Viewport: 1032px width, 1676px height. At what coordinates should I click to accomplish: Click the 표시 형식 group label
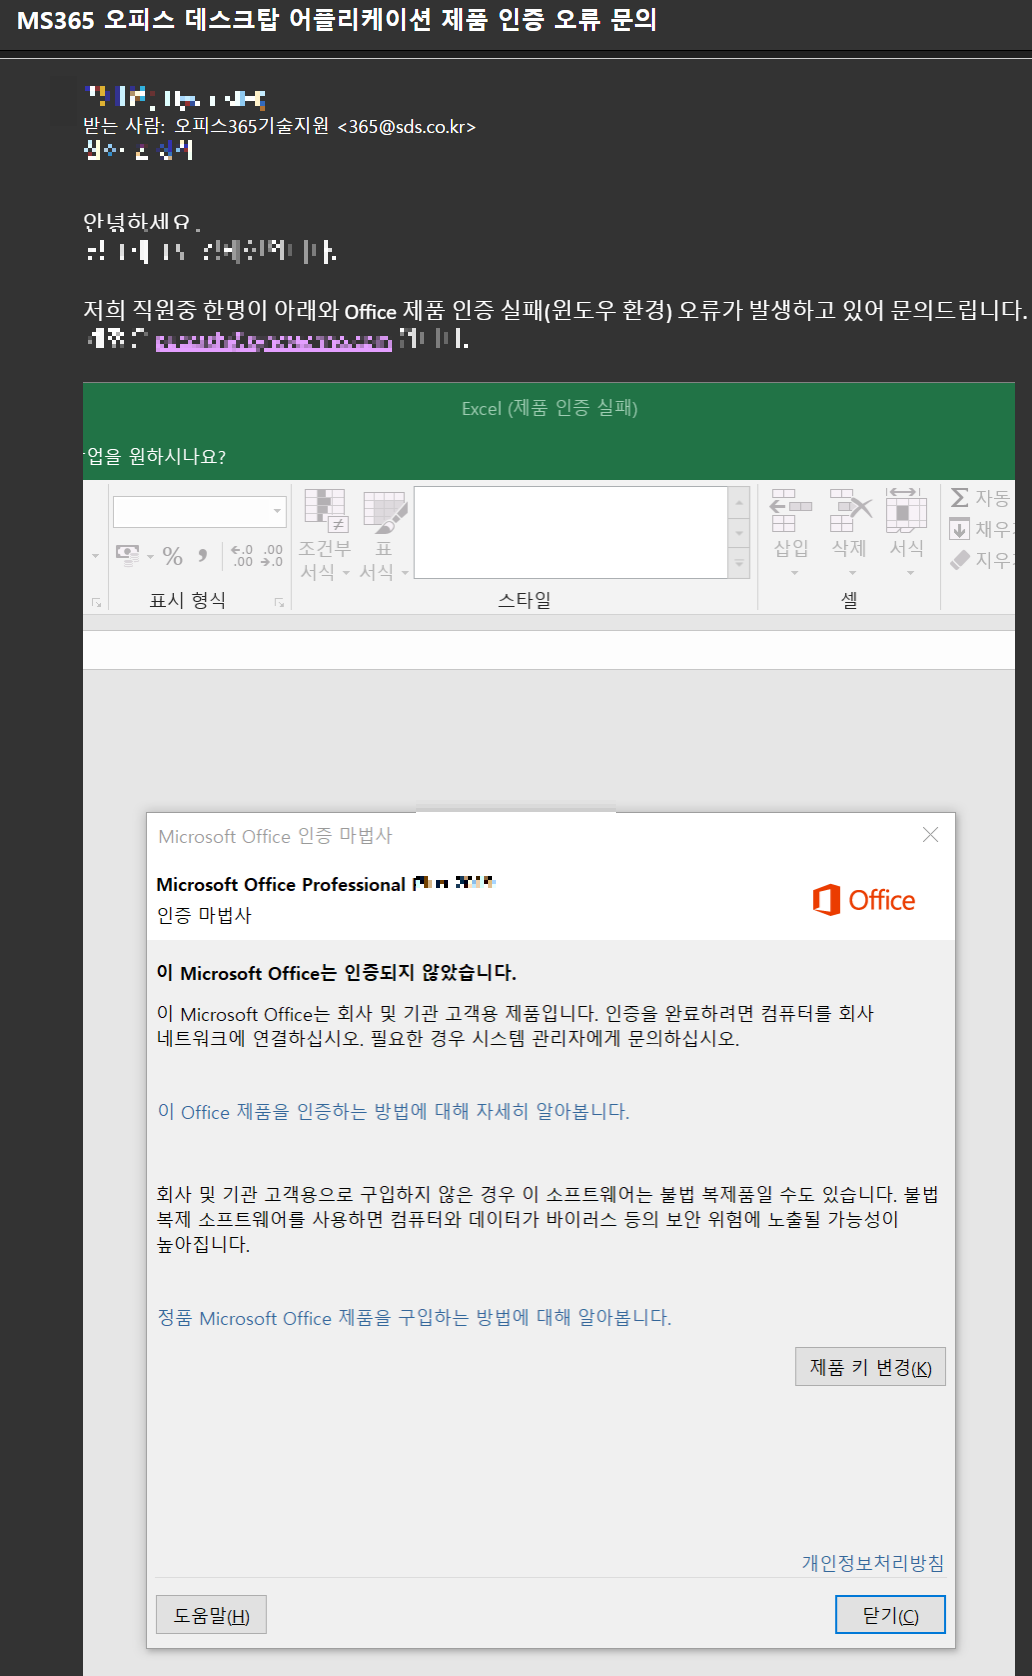pos(187,600)
